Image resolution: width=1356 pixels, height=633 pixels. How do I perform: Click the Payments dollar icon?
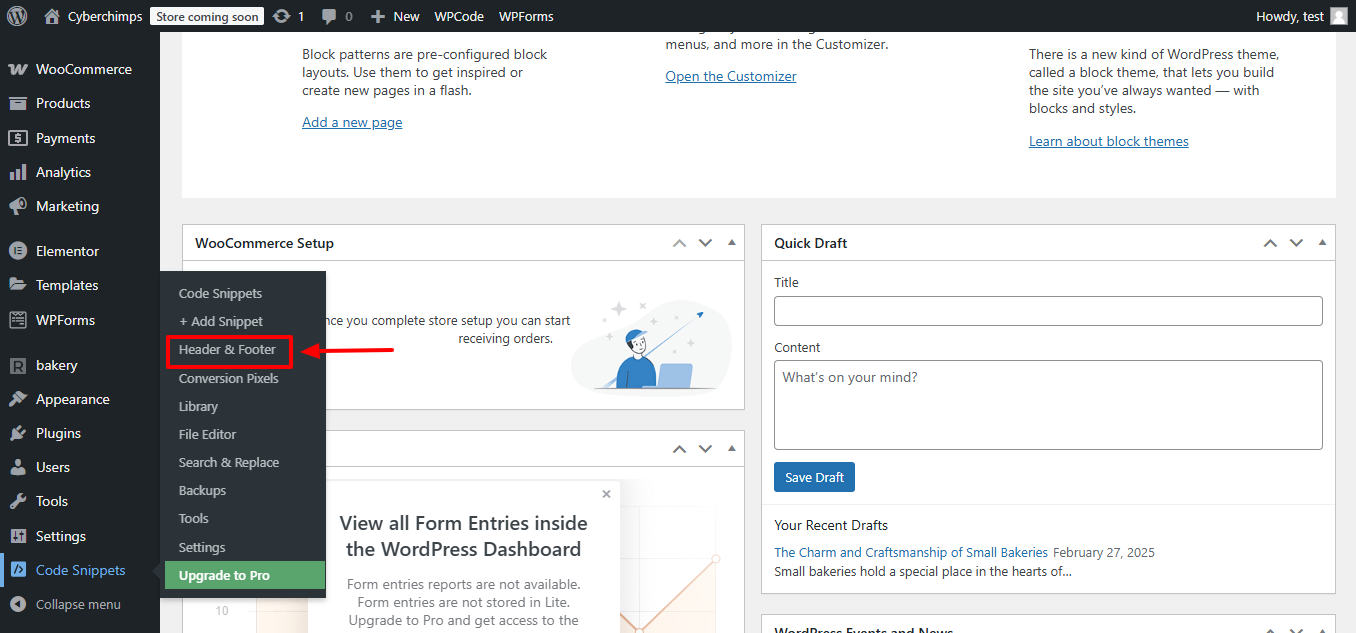coord(17,138)
